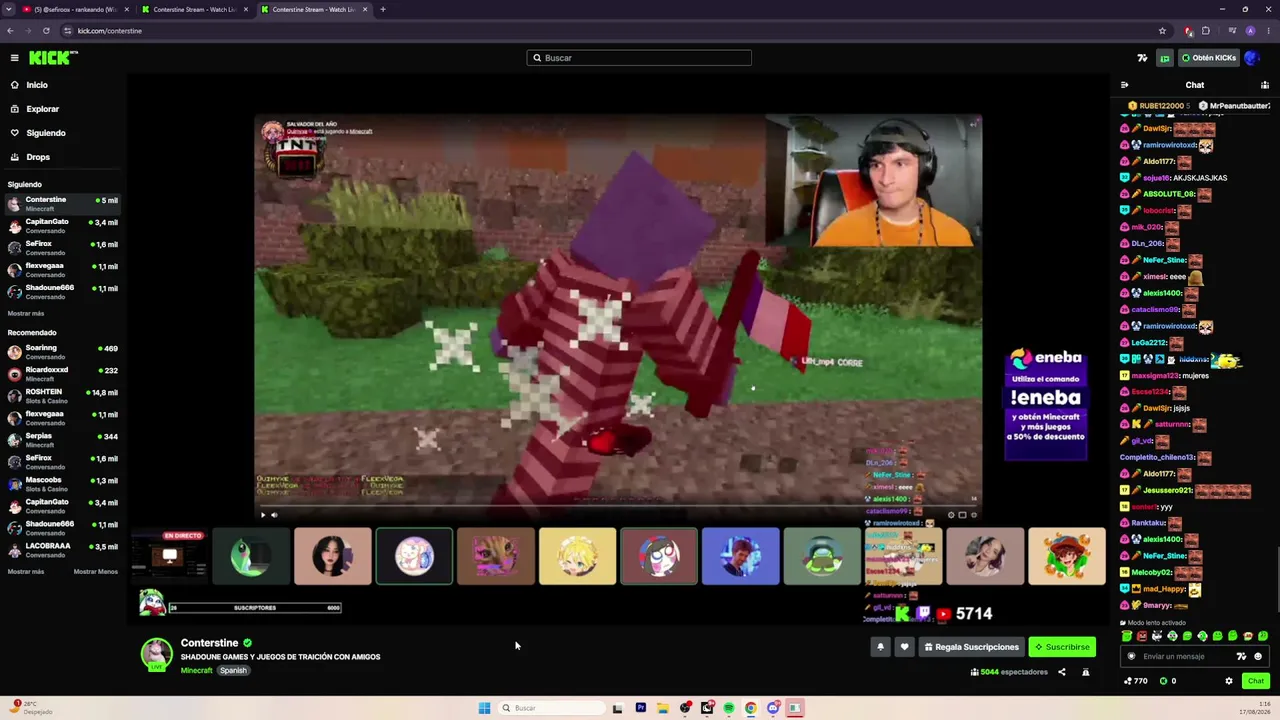Open video player settings gear
The width and height of the screenshot is (1280, 720).
tap(951, 515)
